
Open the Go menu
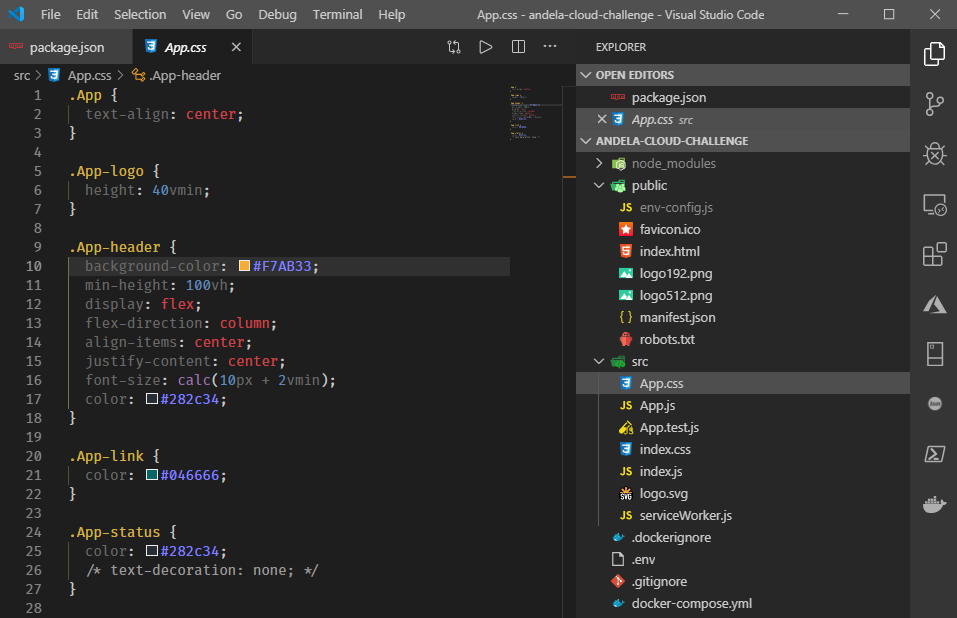(x=234, y=14)
